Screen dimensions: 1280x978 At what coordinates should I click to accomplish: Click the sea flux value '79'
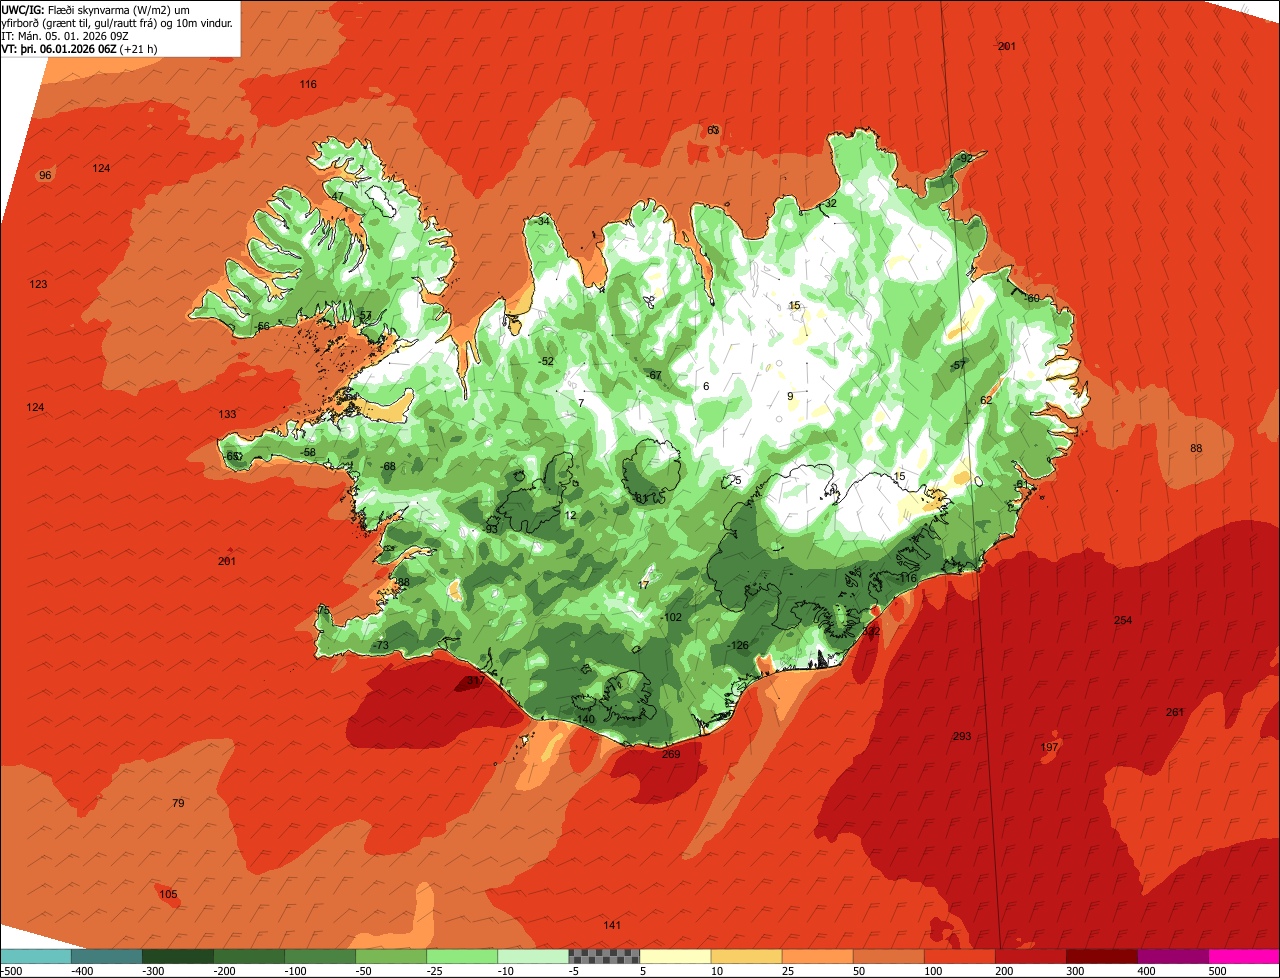click(178, 804)
